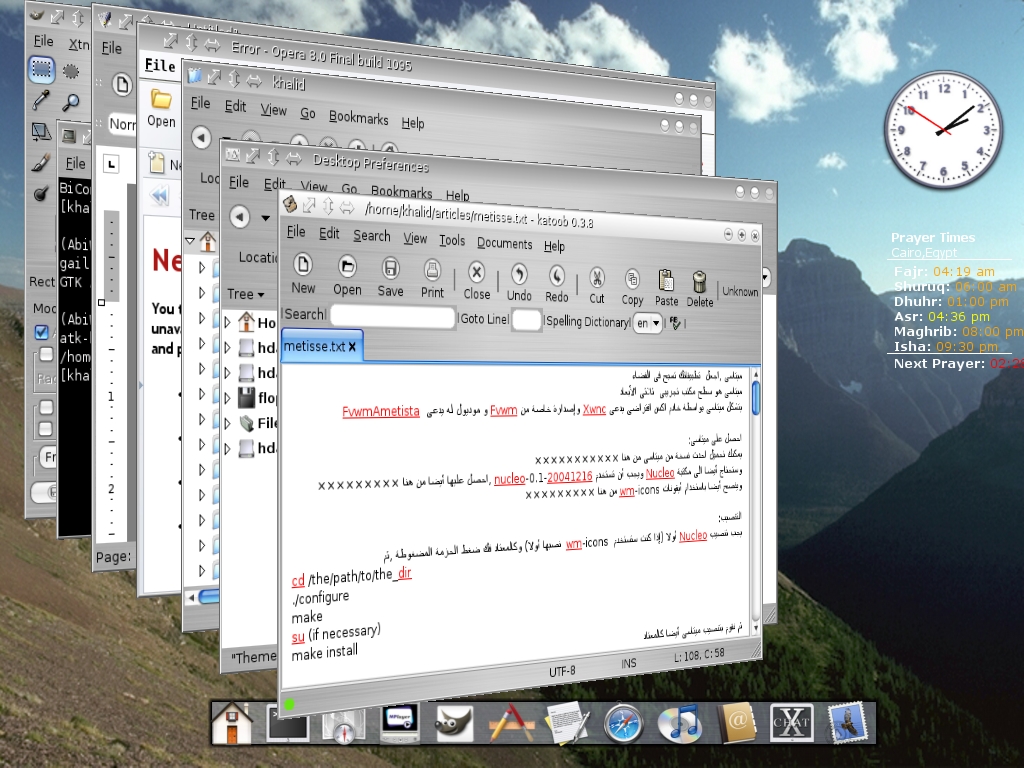Screen dimensions: 1024x768
Task: Click the Undo icon in Katoob toolbar
Action: click(519, 273)
